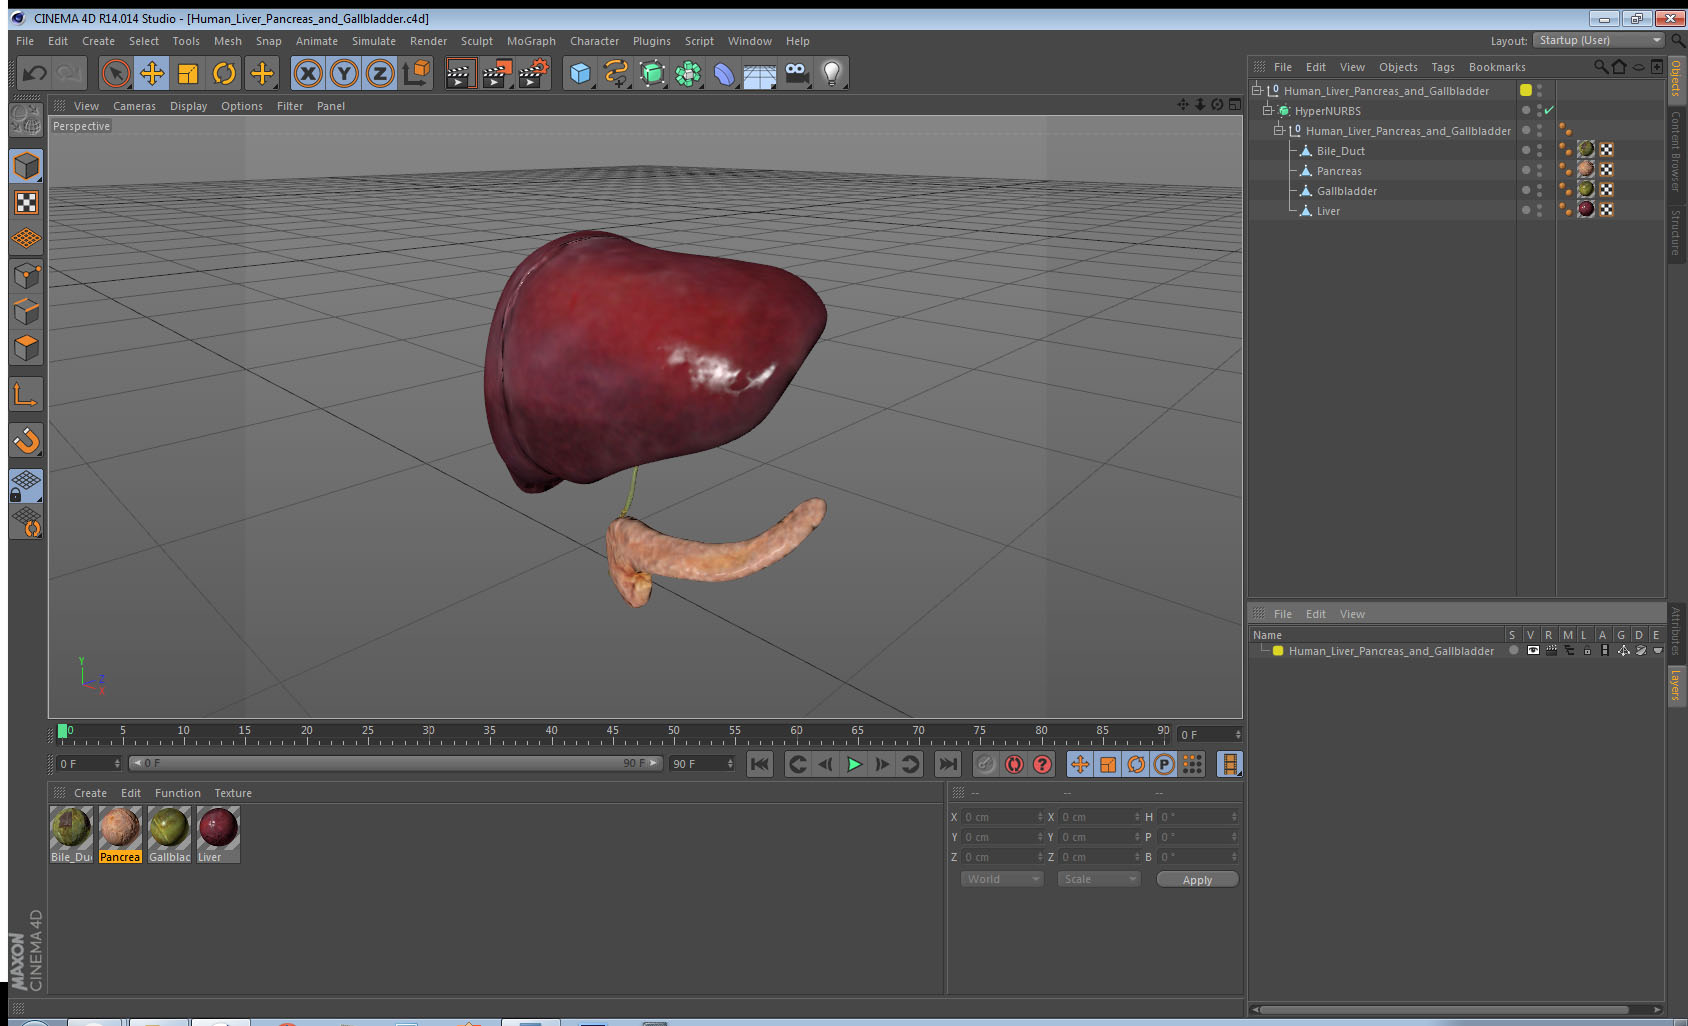Image resolution: width=1688 pixels, height=1026 pixels.
Task: Switch to Points mode
Action: coord(27,276)
